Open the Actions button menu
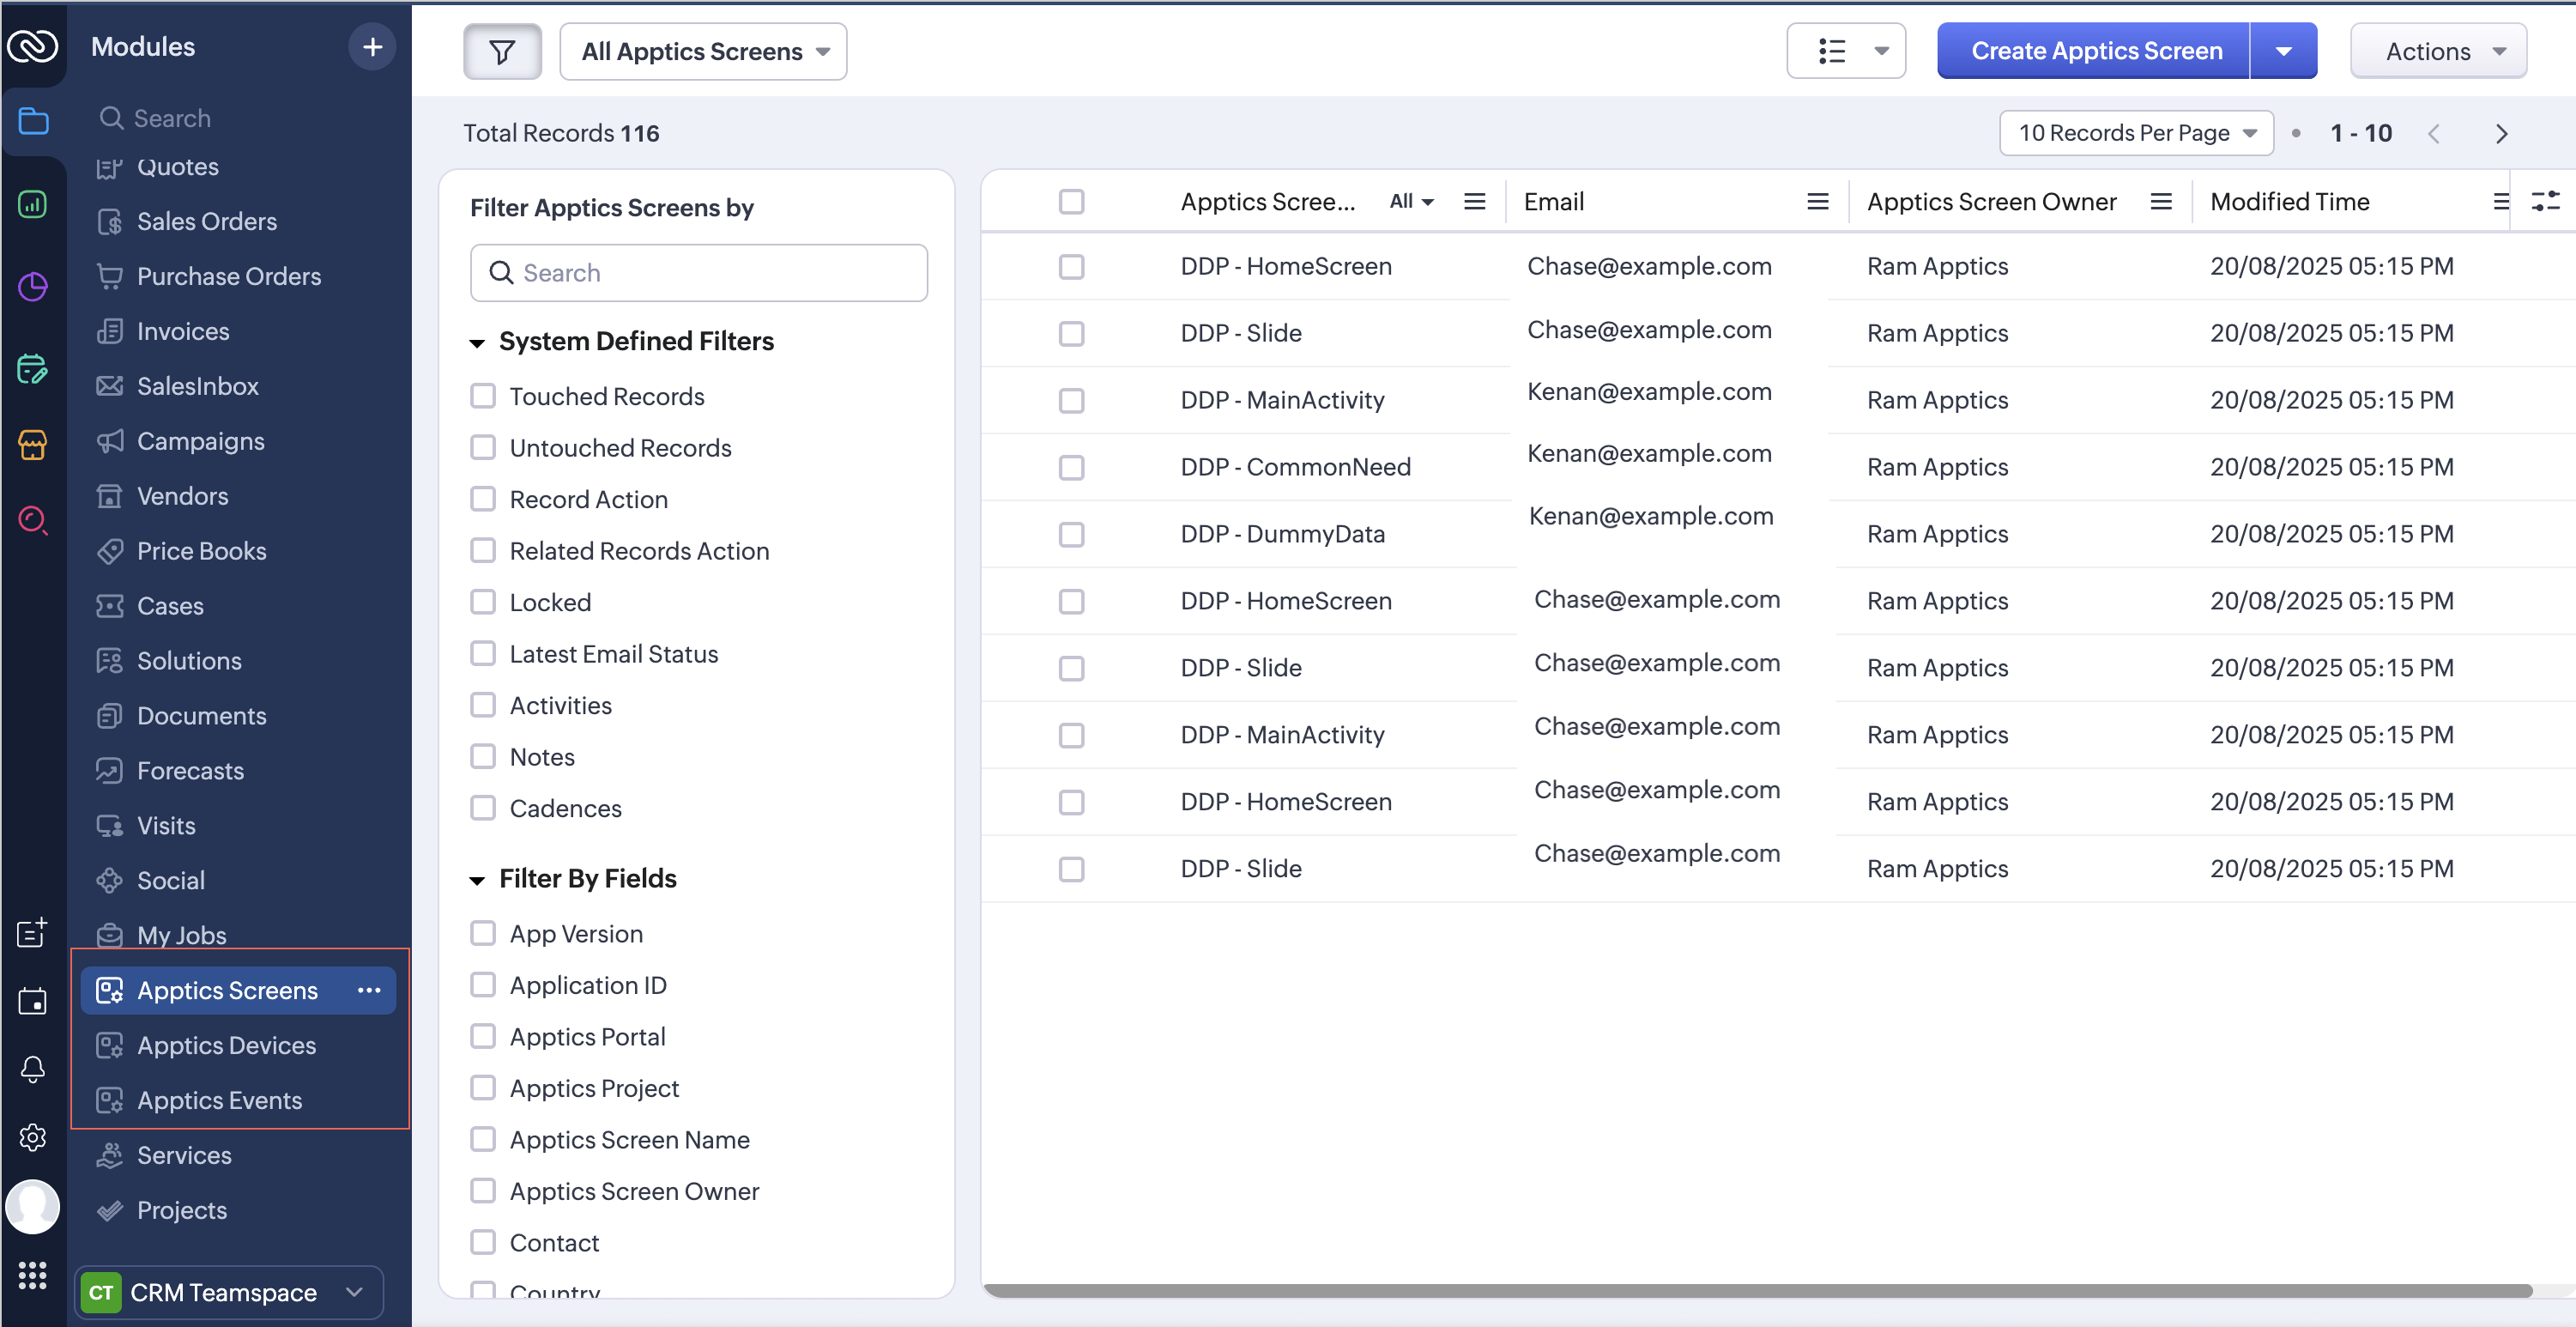 (x=2438, y=51)
